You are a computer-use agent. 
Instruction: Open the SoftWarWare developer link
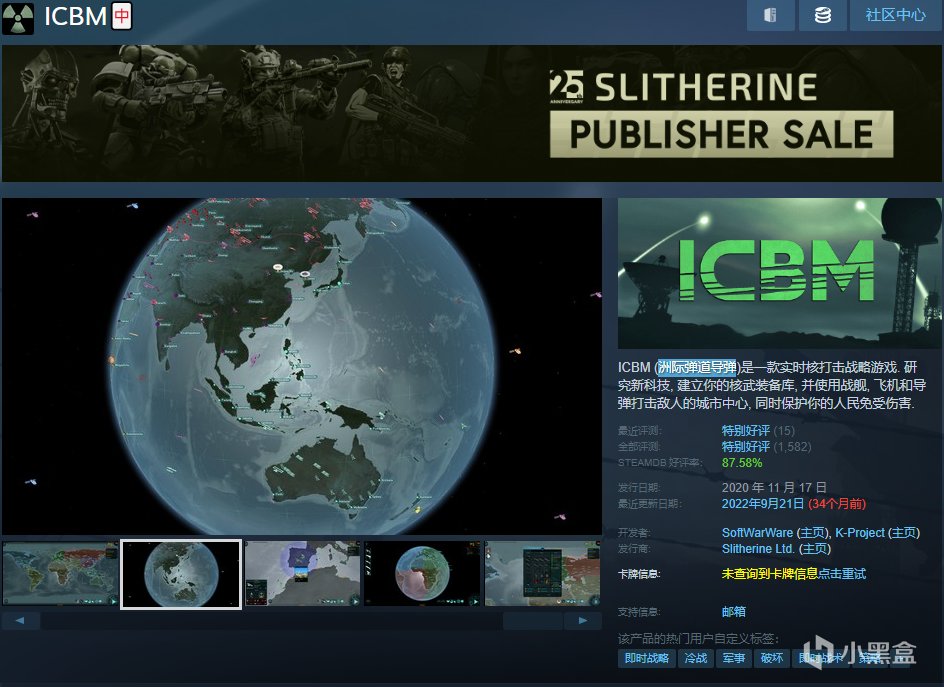point(757,532)
